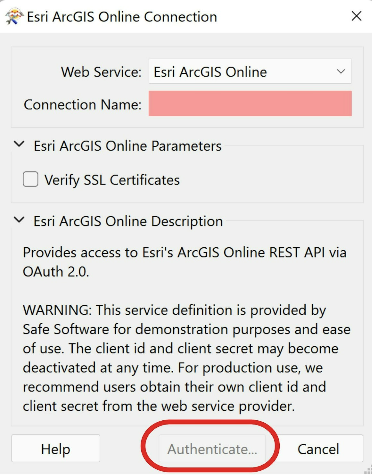Click the resize grip in dialog corner
Image resolution: width=372 pixels, height=475 pixels.
(x=368, y=471)
